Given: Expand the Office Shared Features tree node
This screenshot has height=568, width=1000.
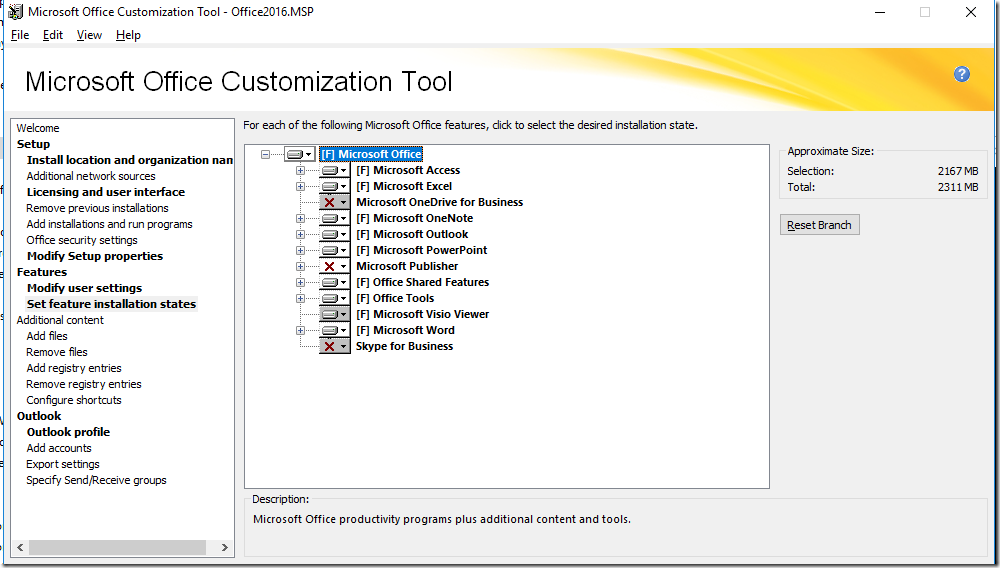Looking at the screenshot, I should pos(300,282).
